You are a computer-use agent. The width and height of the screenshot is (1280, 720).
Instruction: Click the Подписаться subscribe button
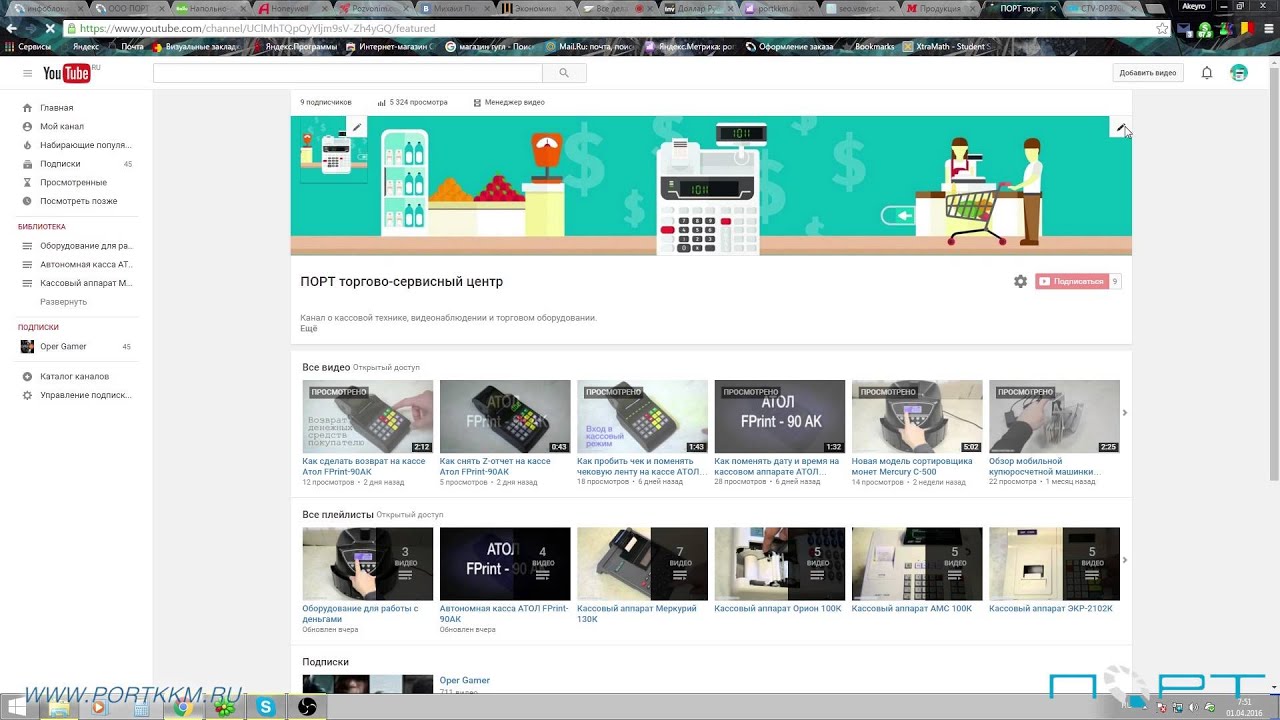click(1072, 282)
